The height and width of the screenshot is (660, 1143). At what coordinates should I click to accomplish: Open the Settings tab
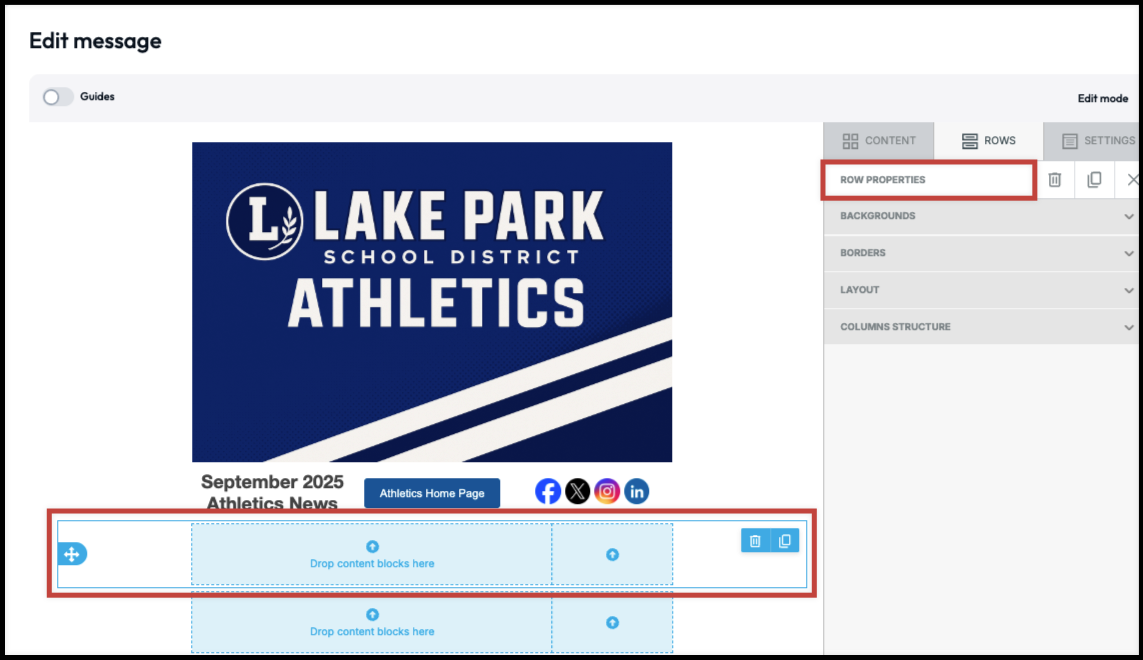pos(1098,141)
